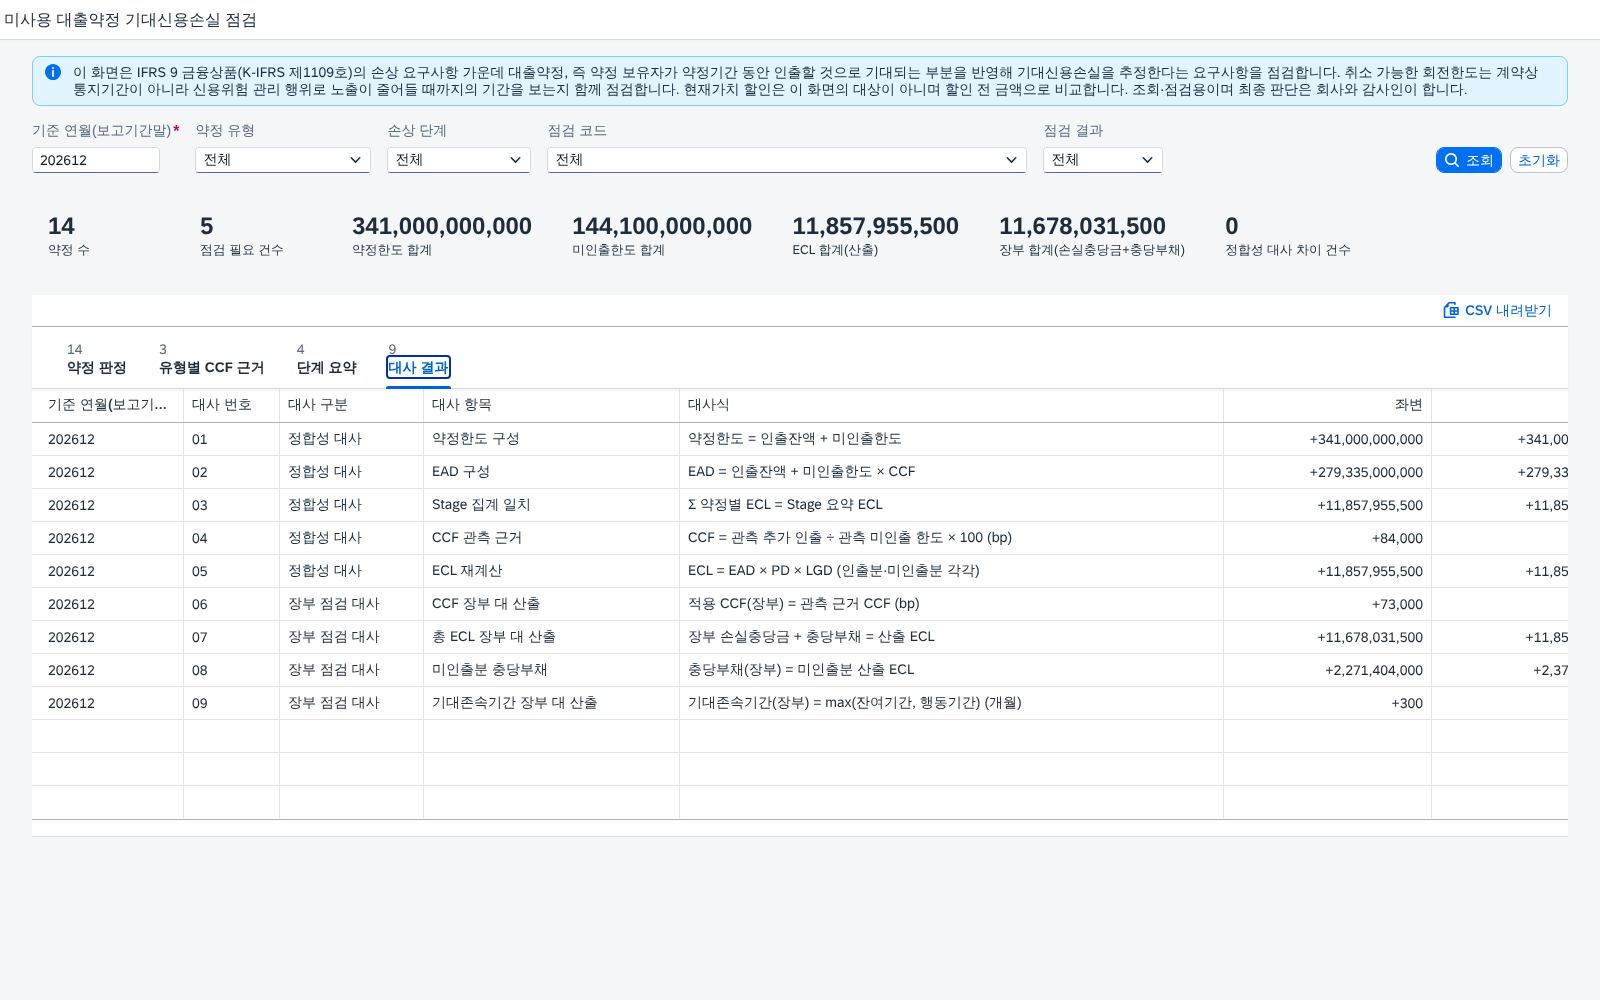Click the Stage 집계 일치 cell
This screenshot has height=1000, width=1600.
551,505
